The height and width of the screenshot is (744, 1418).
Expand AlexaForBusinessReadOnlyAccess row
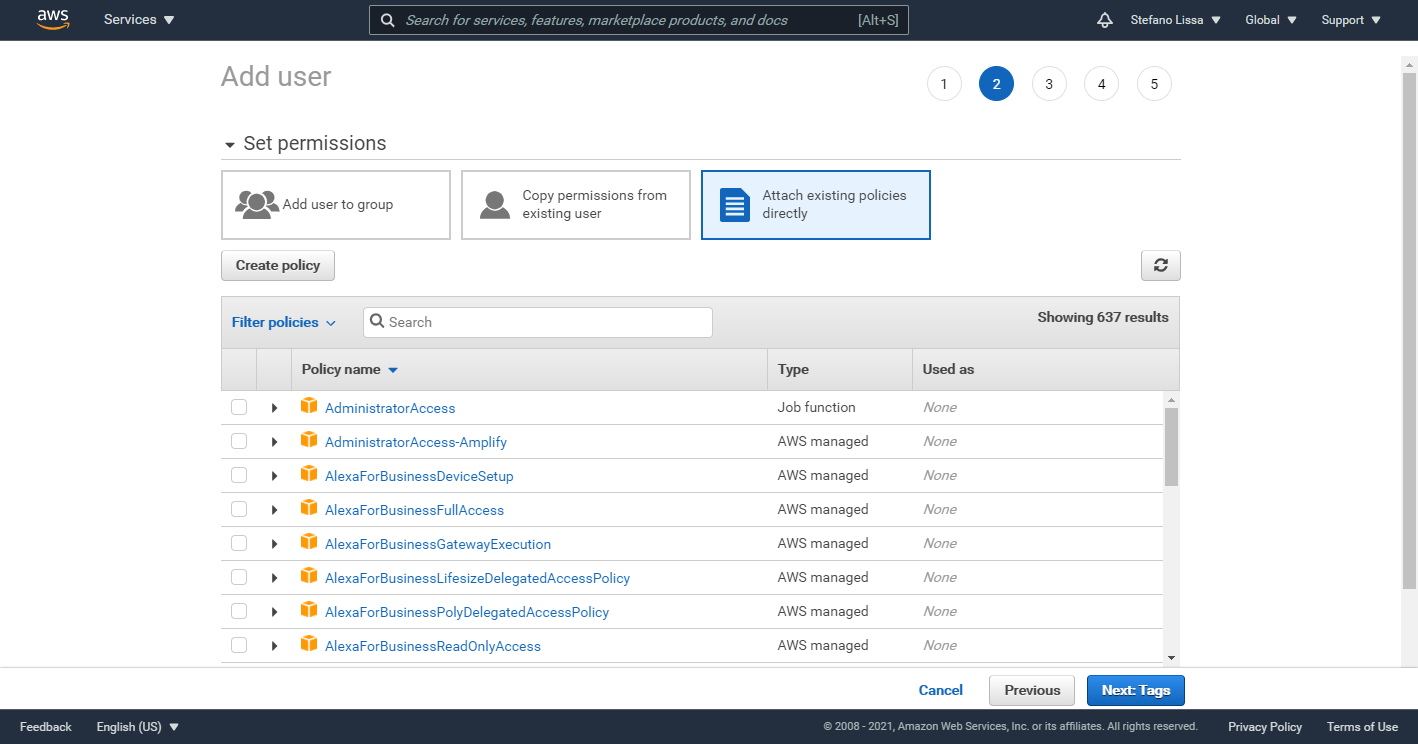274,646
